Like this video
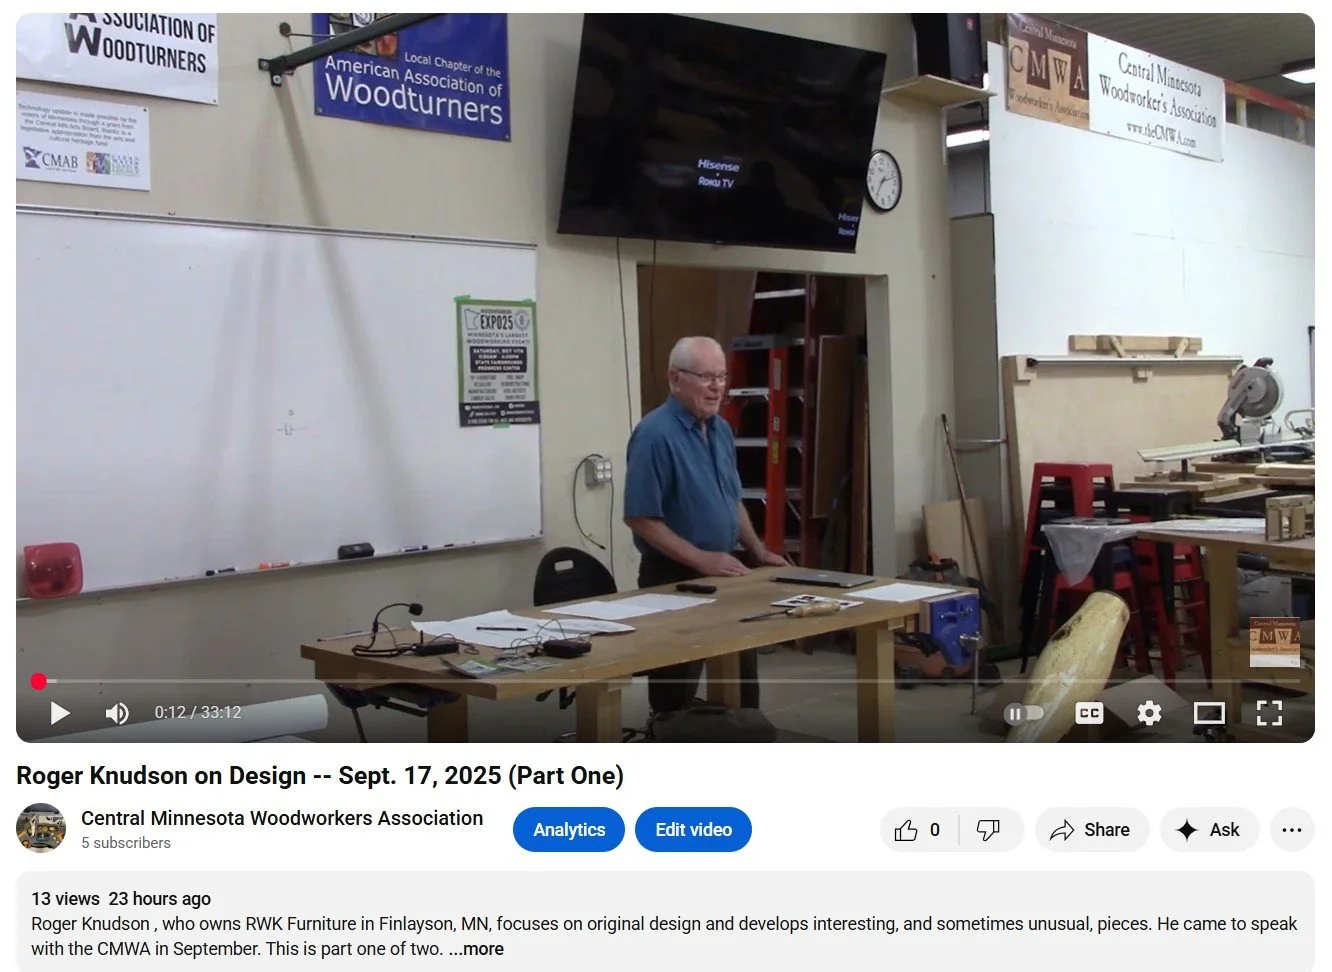 pos(918,830)
